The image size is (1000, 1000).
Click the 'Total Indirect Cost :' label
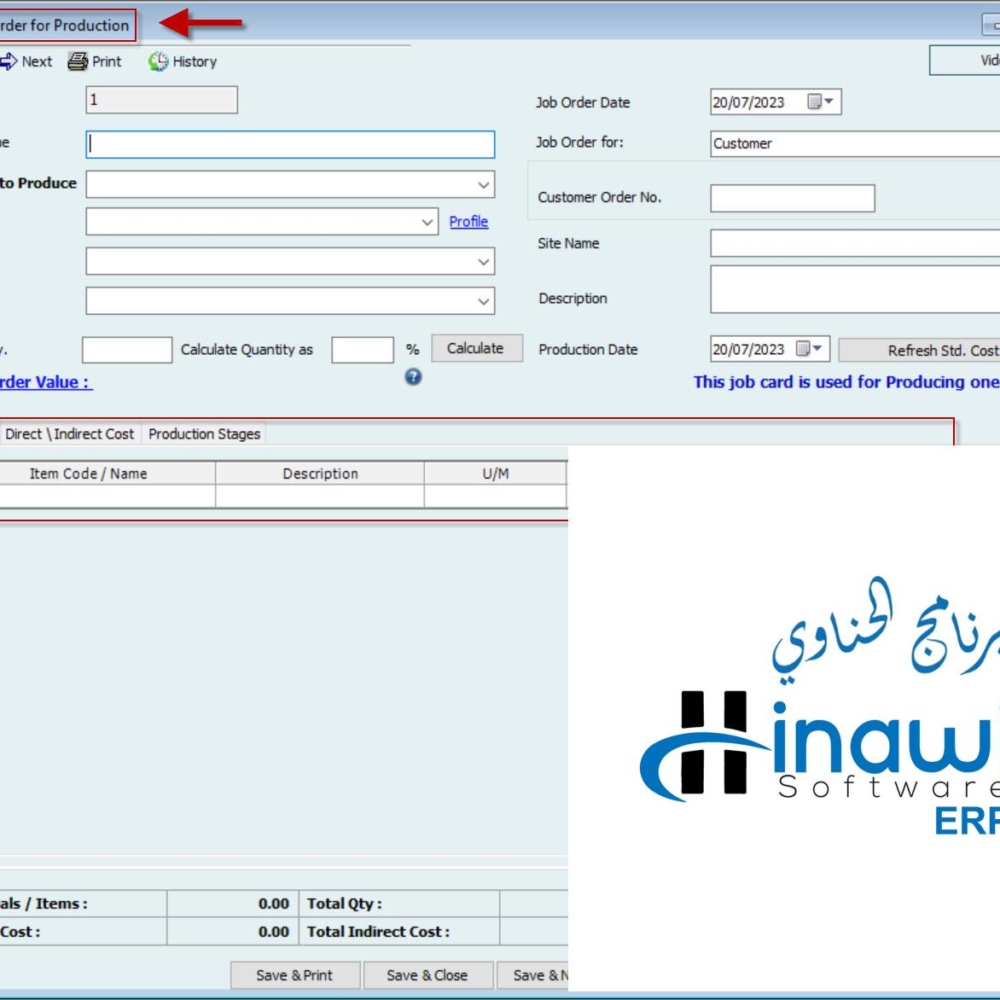point(378,931)
